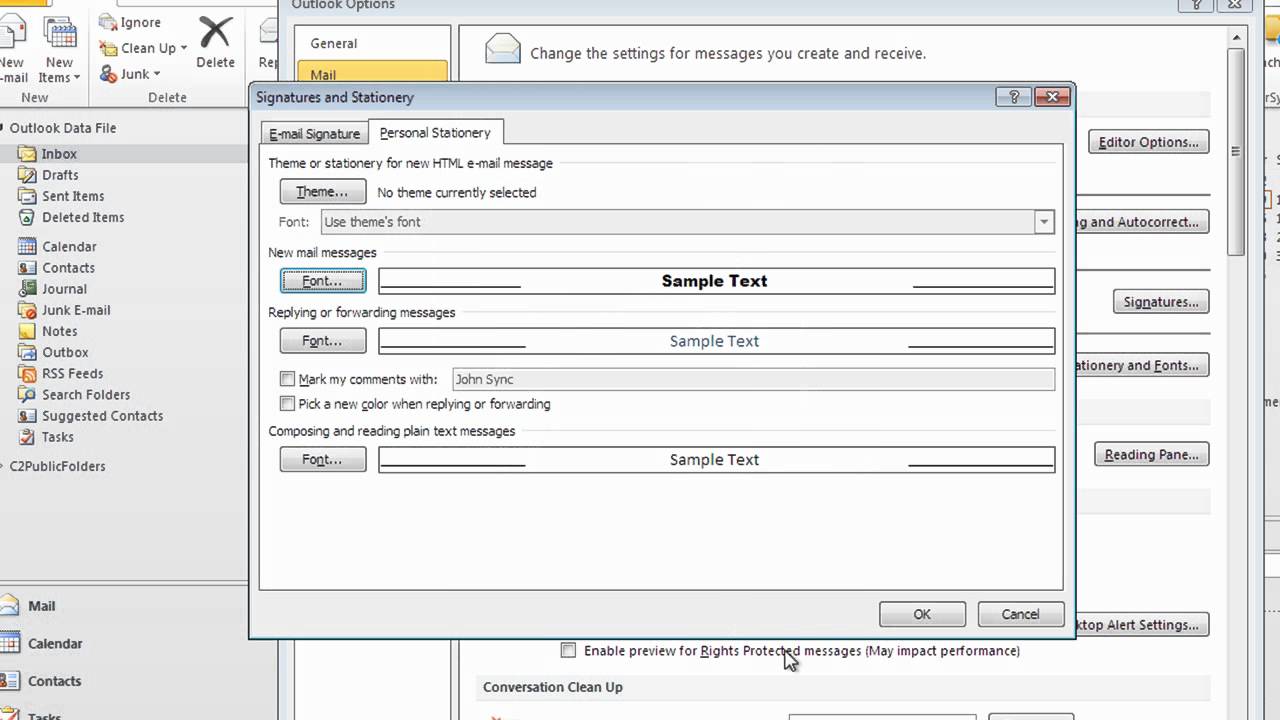Open Editor Options in Outlook Options

click(x=1148, y=142)
